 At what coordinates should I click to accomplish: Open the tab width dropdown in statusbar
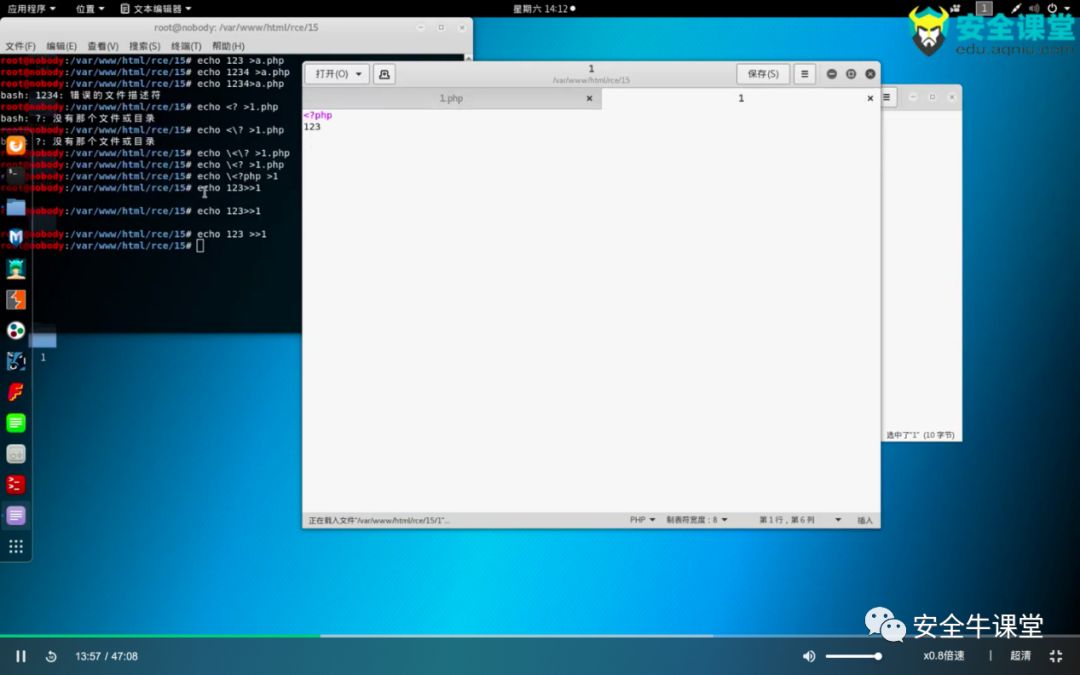coord(696,520)
